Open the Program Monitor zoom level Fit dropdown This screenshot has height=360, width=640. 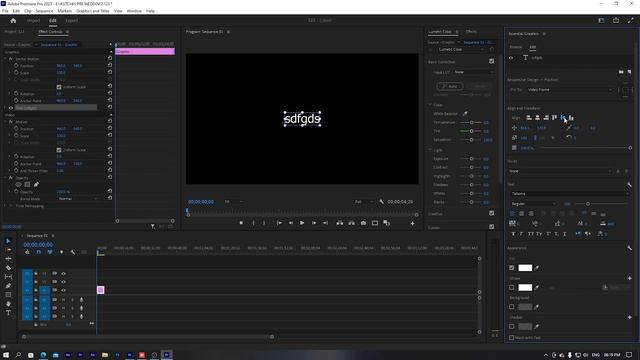click(x=234, y=202)
